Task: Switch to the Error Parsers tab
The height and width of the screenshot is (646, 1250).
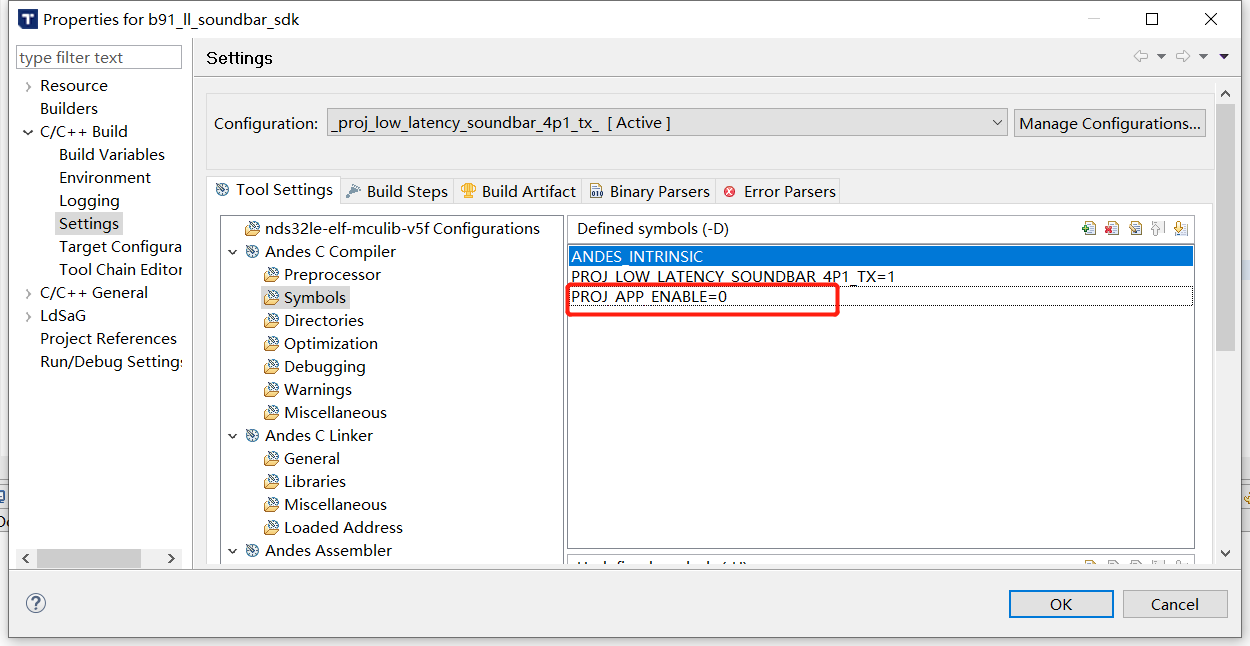Action: click(780, 191)
